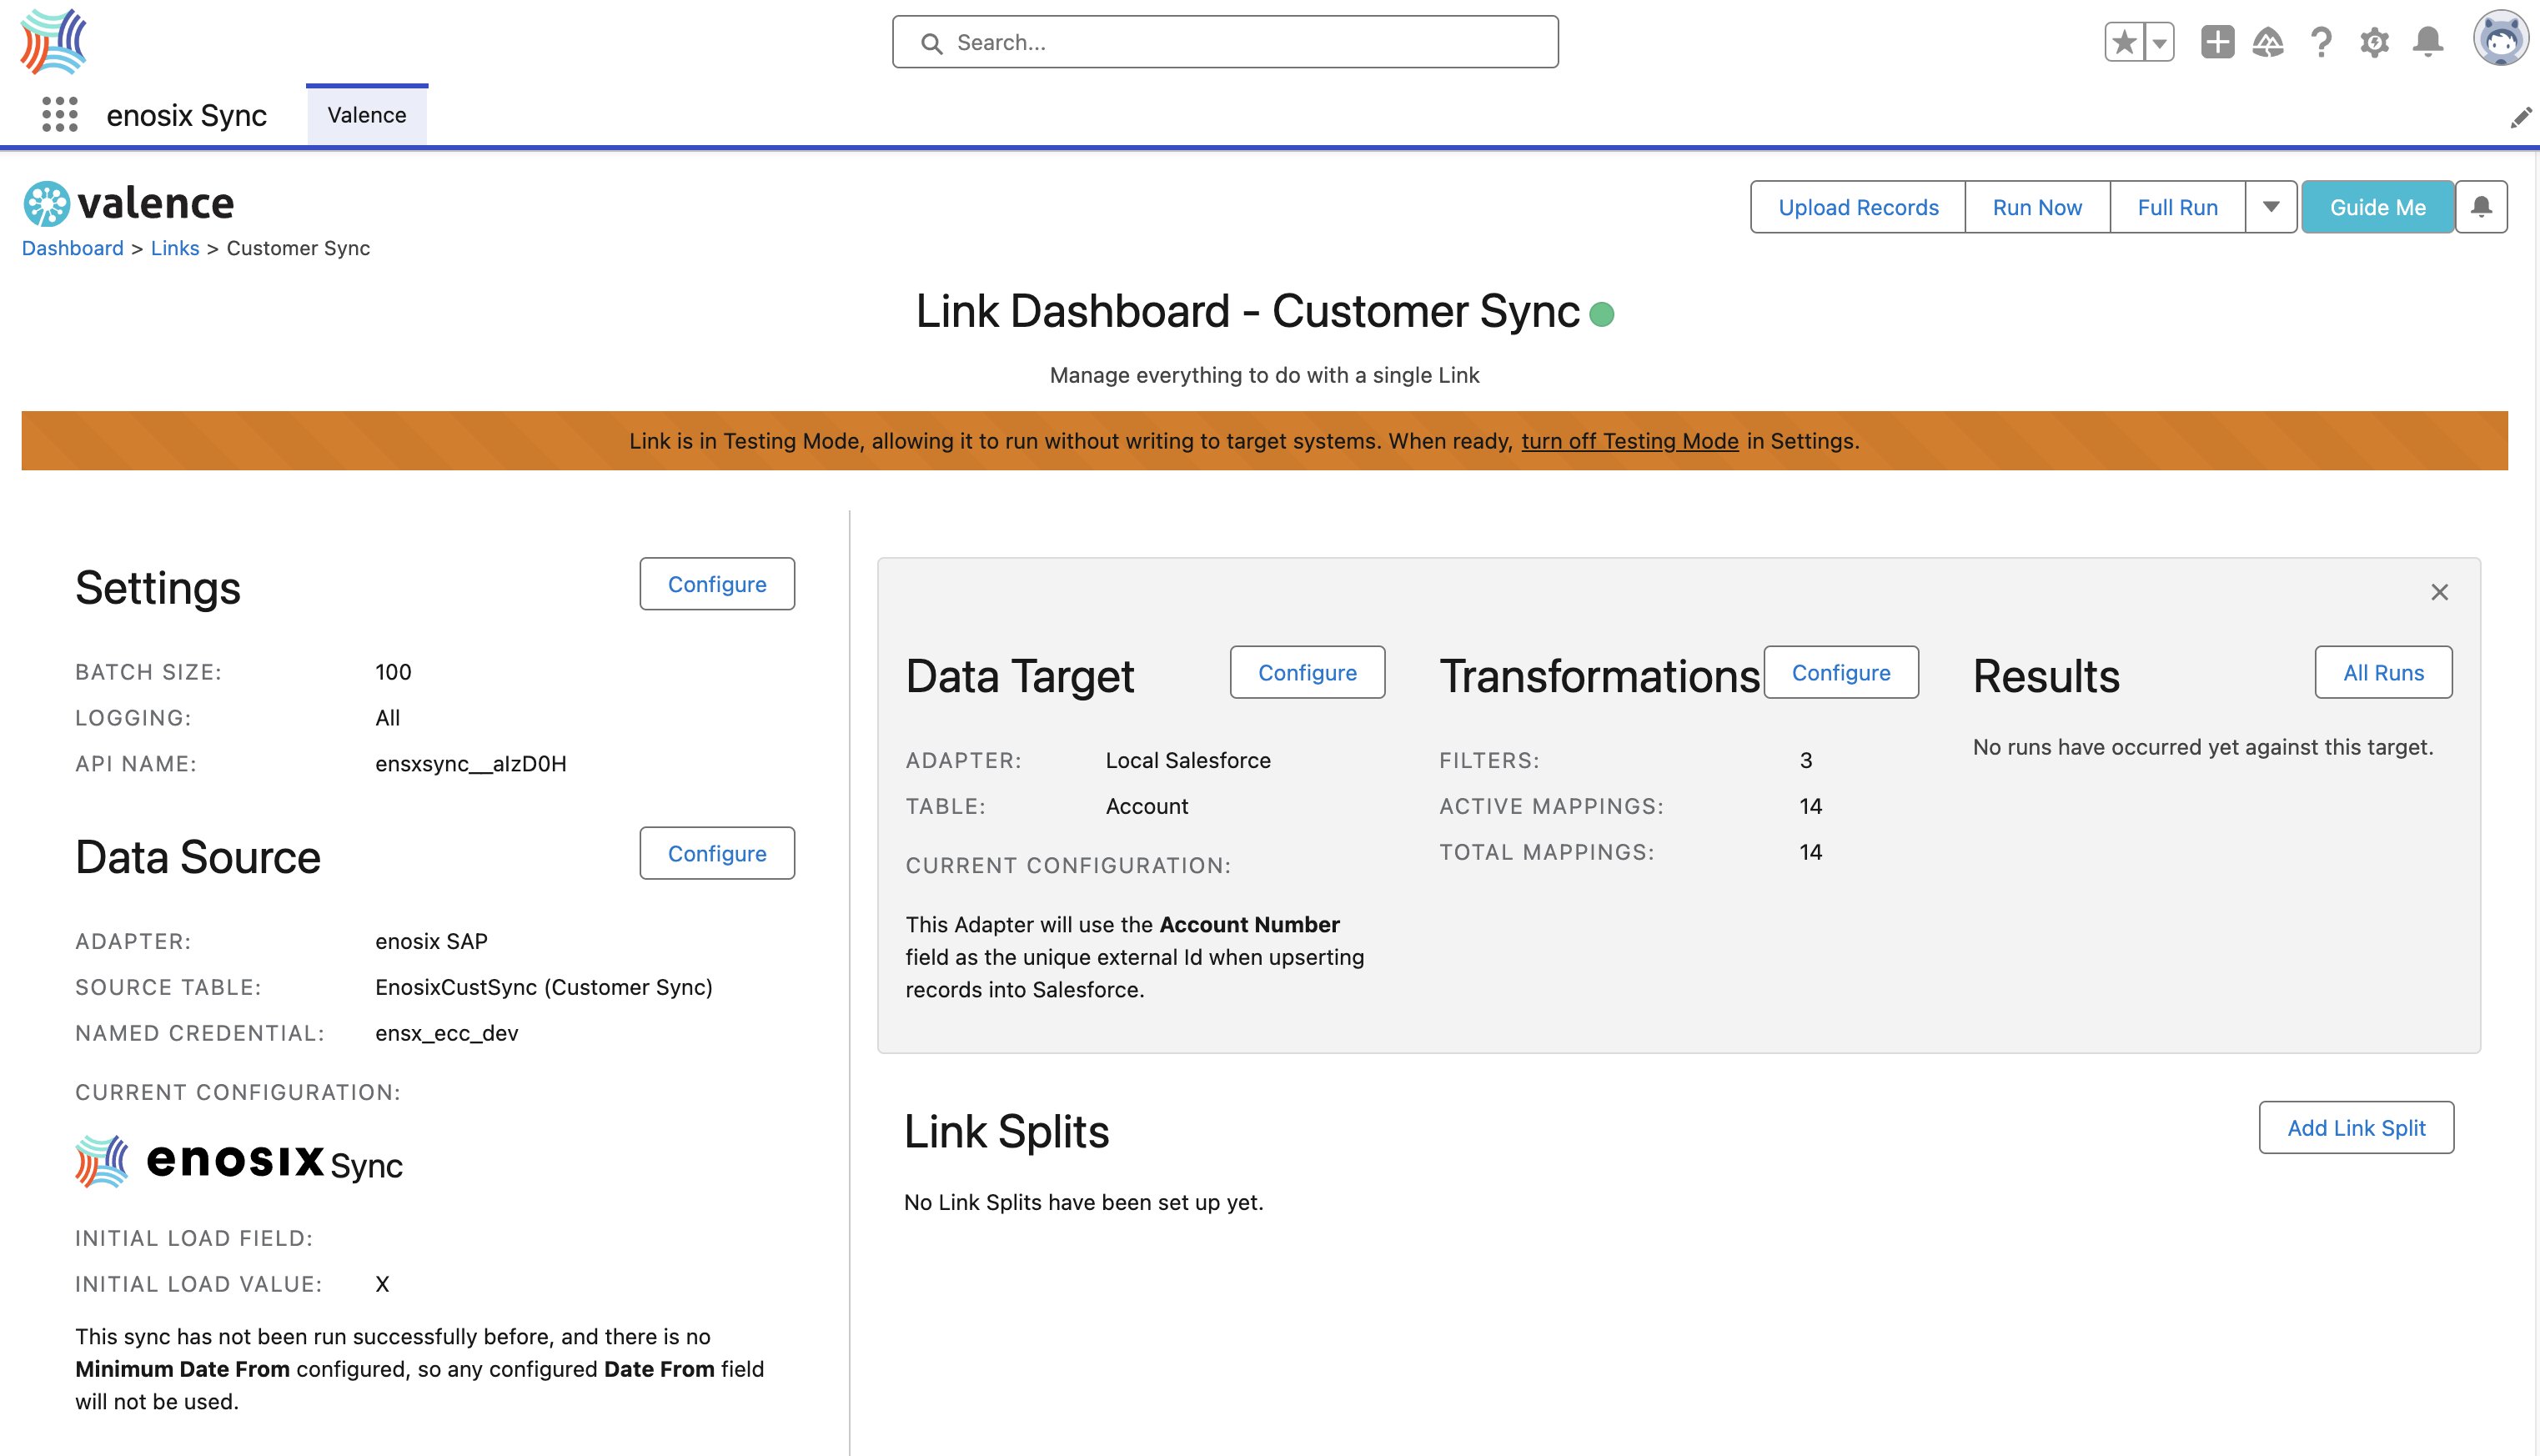Screen dimensions: 2540x1456
Task: Toggle Testing Mode off via orange banner link
Action: click(x=1628, y=439)
